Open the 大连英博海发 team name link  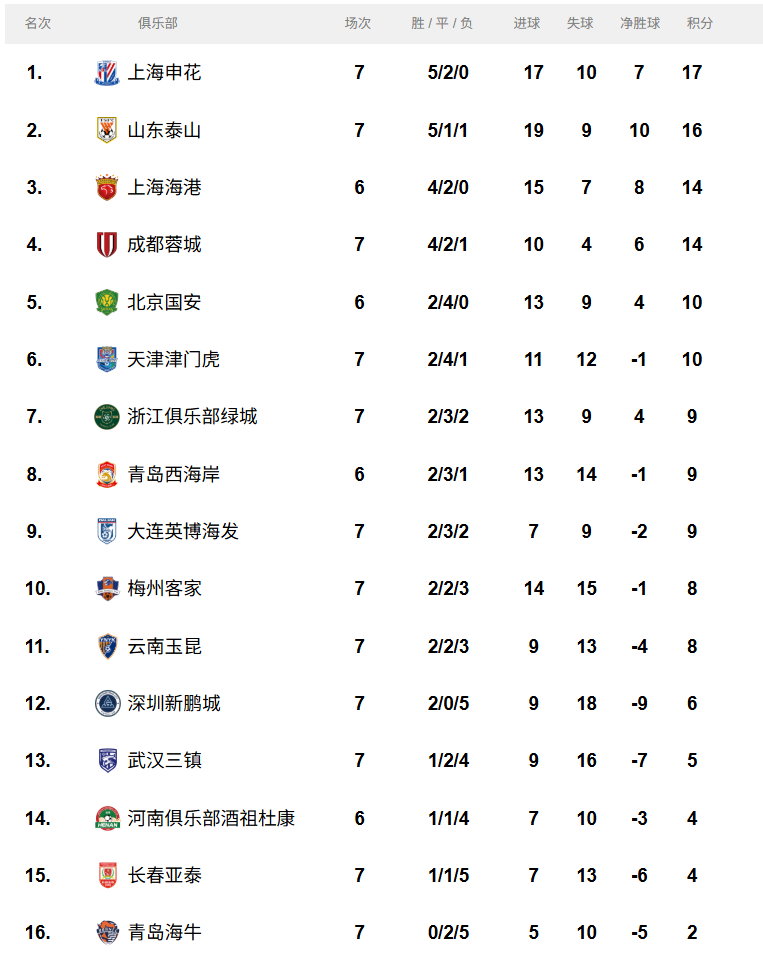[183, 532]
